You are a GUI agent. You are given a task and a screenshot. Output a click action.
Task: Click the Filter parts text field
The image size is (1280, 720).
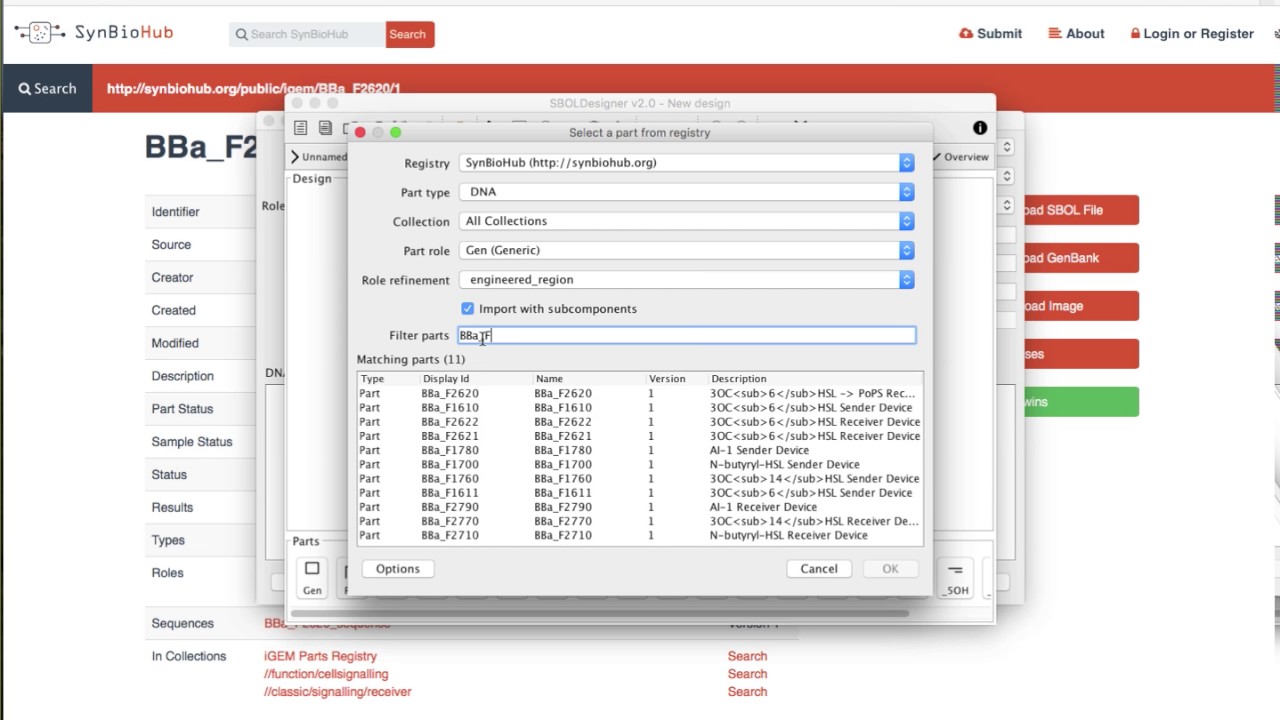point(687,335)
